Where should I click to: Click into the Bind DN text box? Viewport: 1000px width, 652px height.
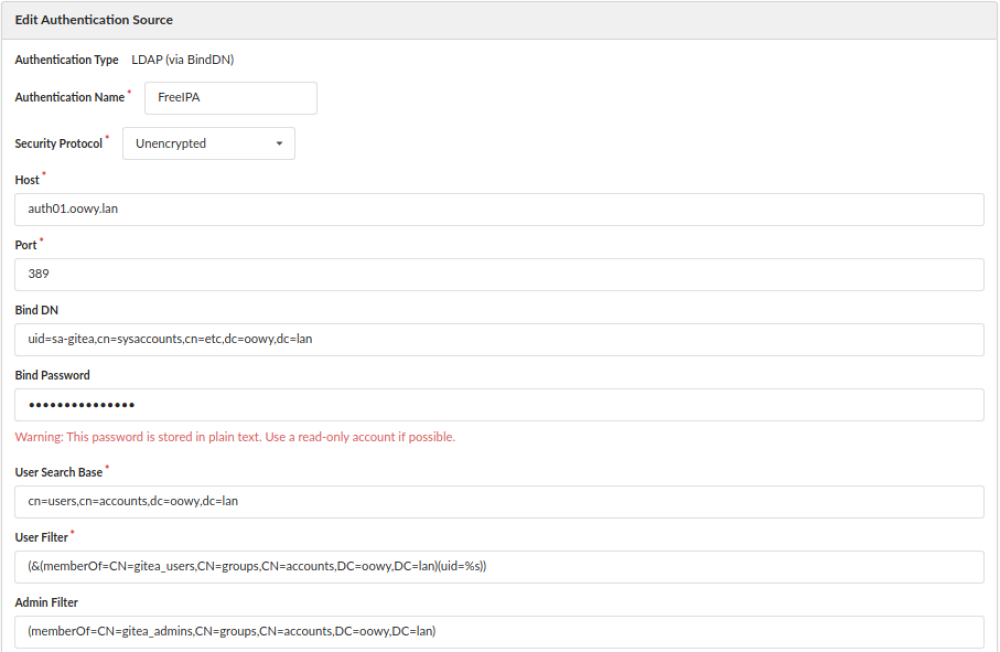[x=499, y=340]
